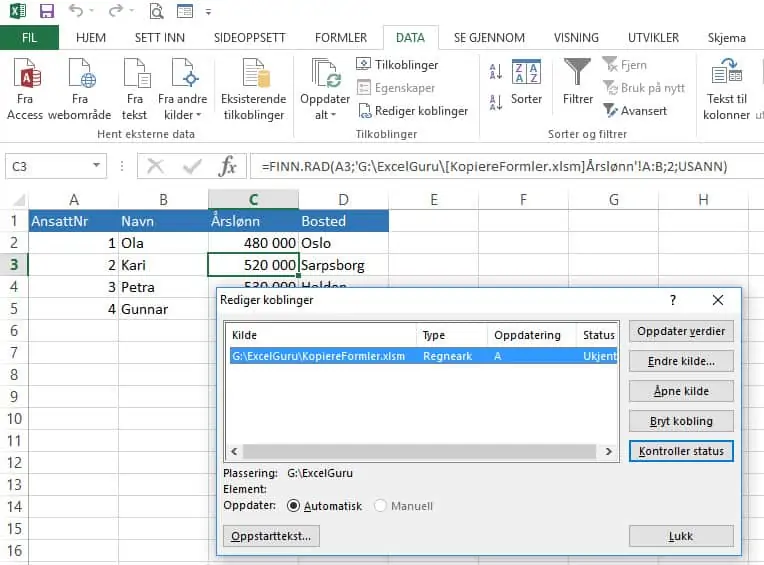The height and width of the screenshot is (565, 764).
Task: Click the Oppdater verdier button
Action: [x=681, y=331]
